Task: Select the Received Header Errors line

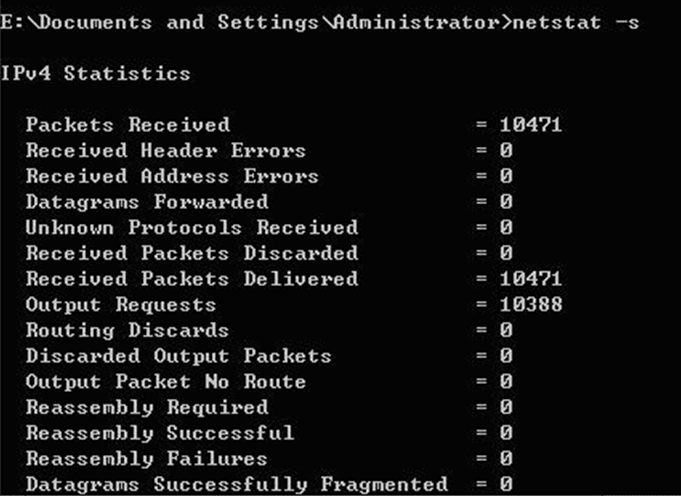Action: tap(269, 150)
